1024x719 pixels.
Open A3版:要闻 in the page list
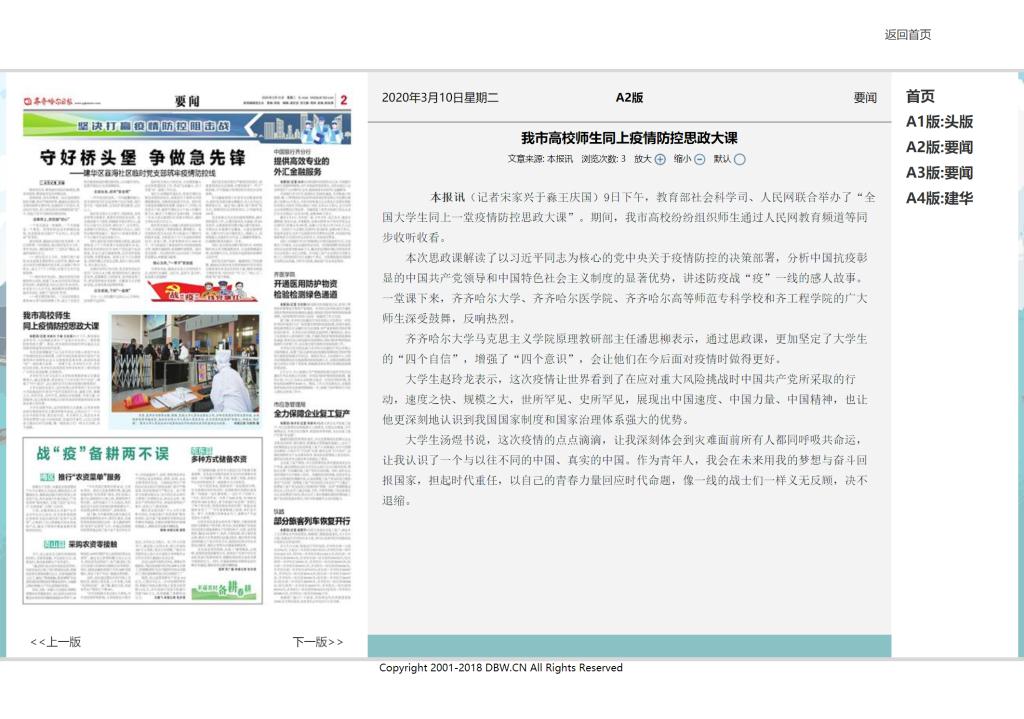(939, 173)
